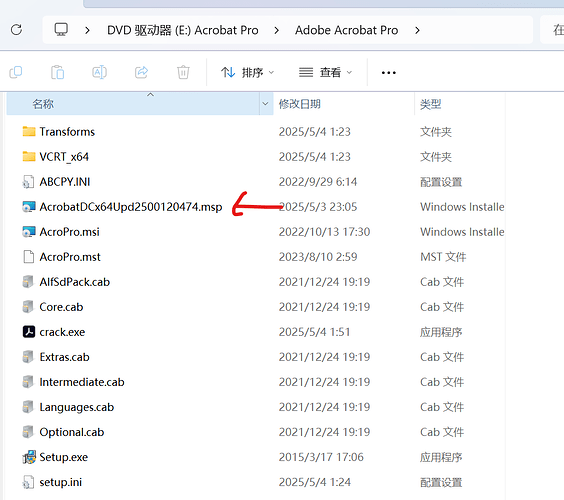The height and width of the screenshot is (500, 564).
Task: Click the share toolbar icon
Action: point(141,72)
